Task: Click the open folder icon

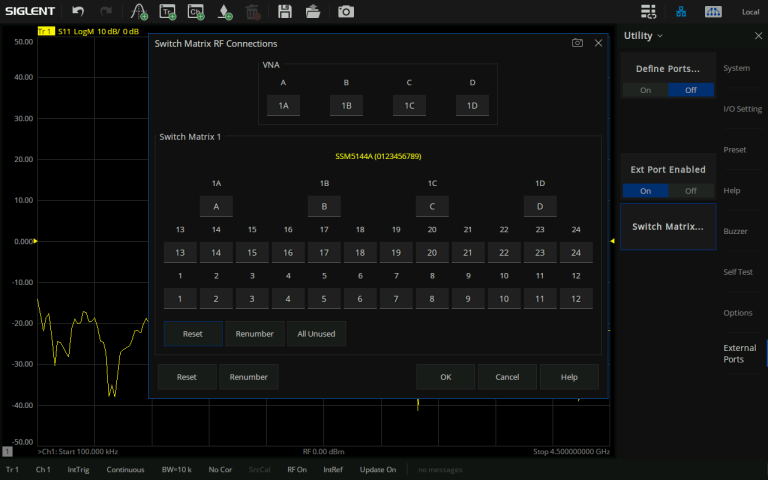Action: tap(313, 12)
